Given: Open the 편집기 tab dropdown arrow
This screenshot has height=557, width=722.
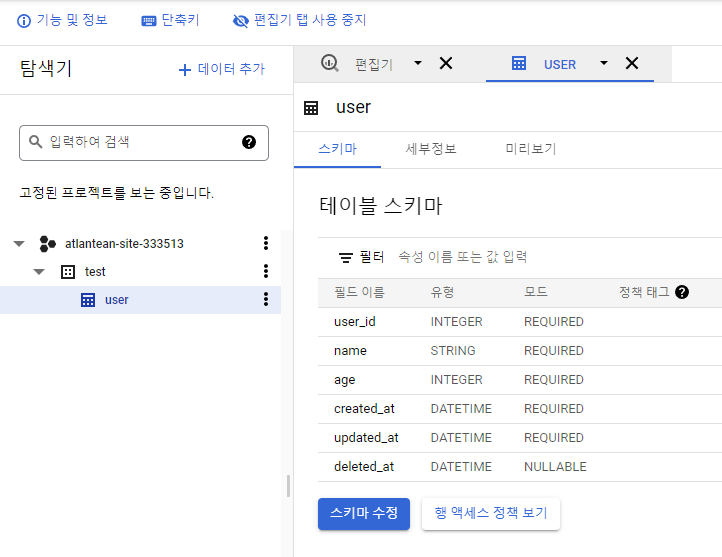Looking at the screenshot, I should 418,63.
